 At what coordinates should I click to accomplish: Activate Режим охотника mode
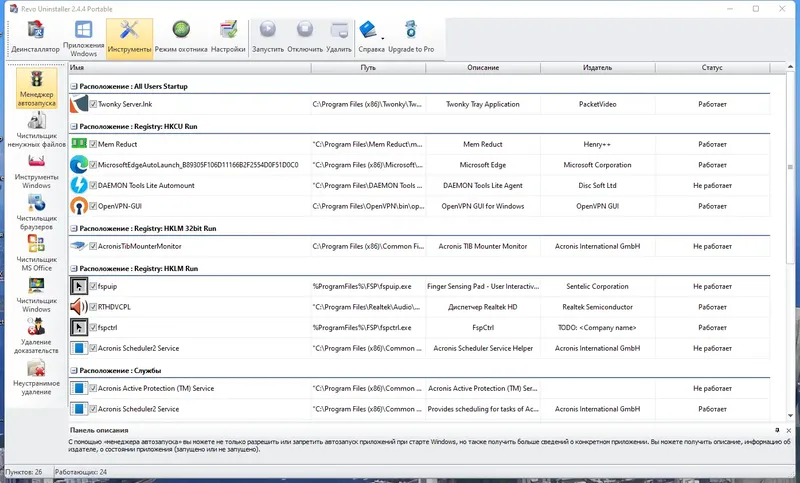(181, 38)
